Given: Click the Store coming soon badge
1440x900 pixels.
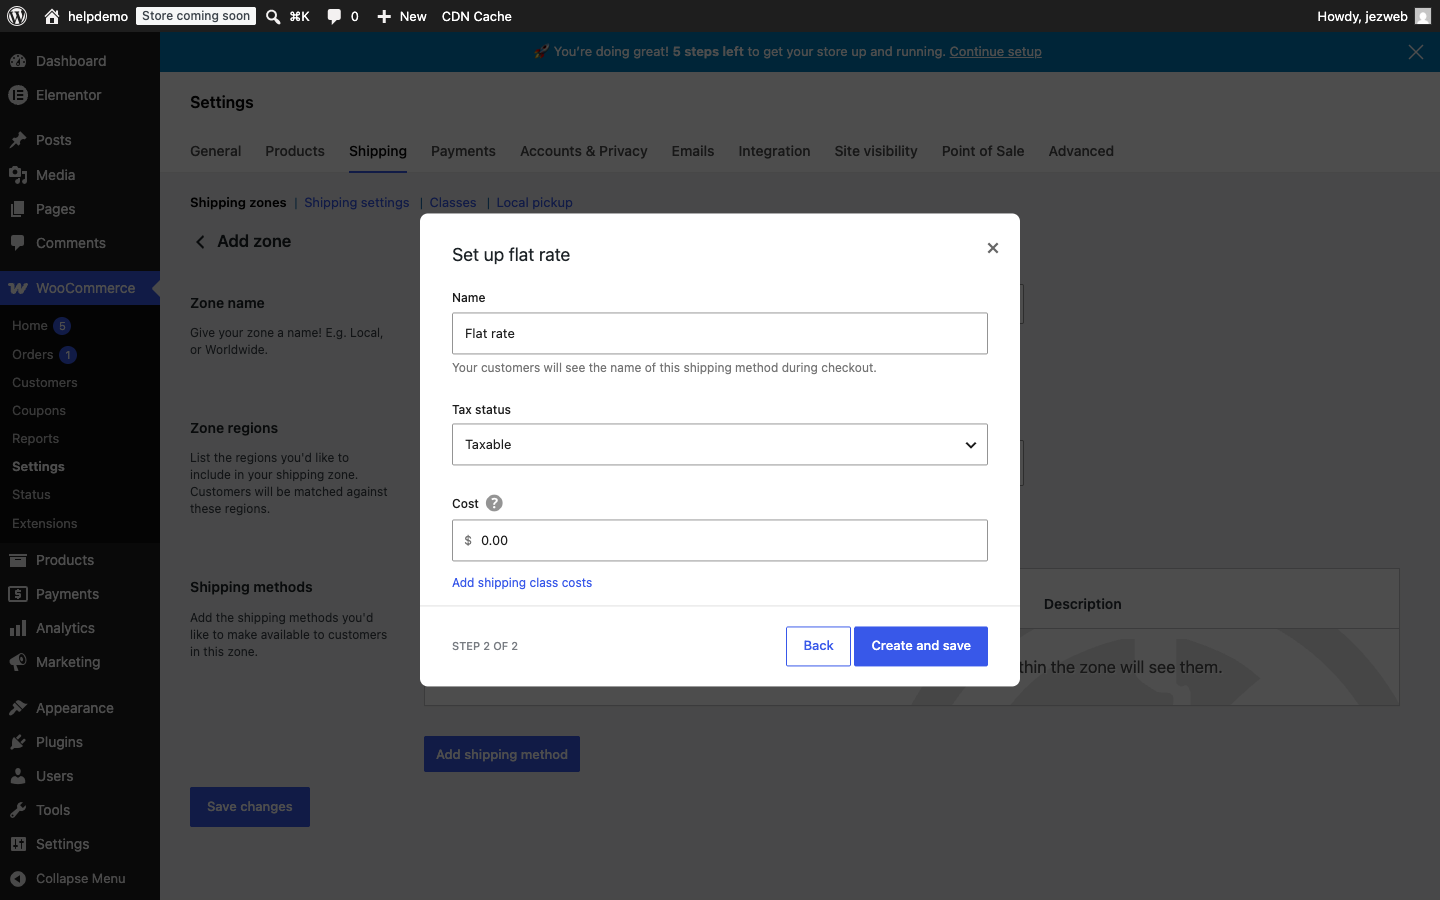Looking at the screenshot, I should click(196, 16).
